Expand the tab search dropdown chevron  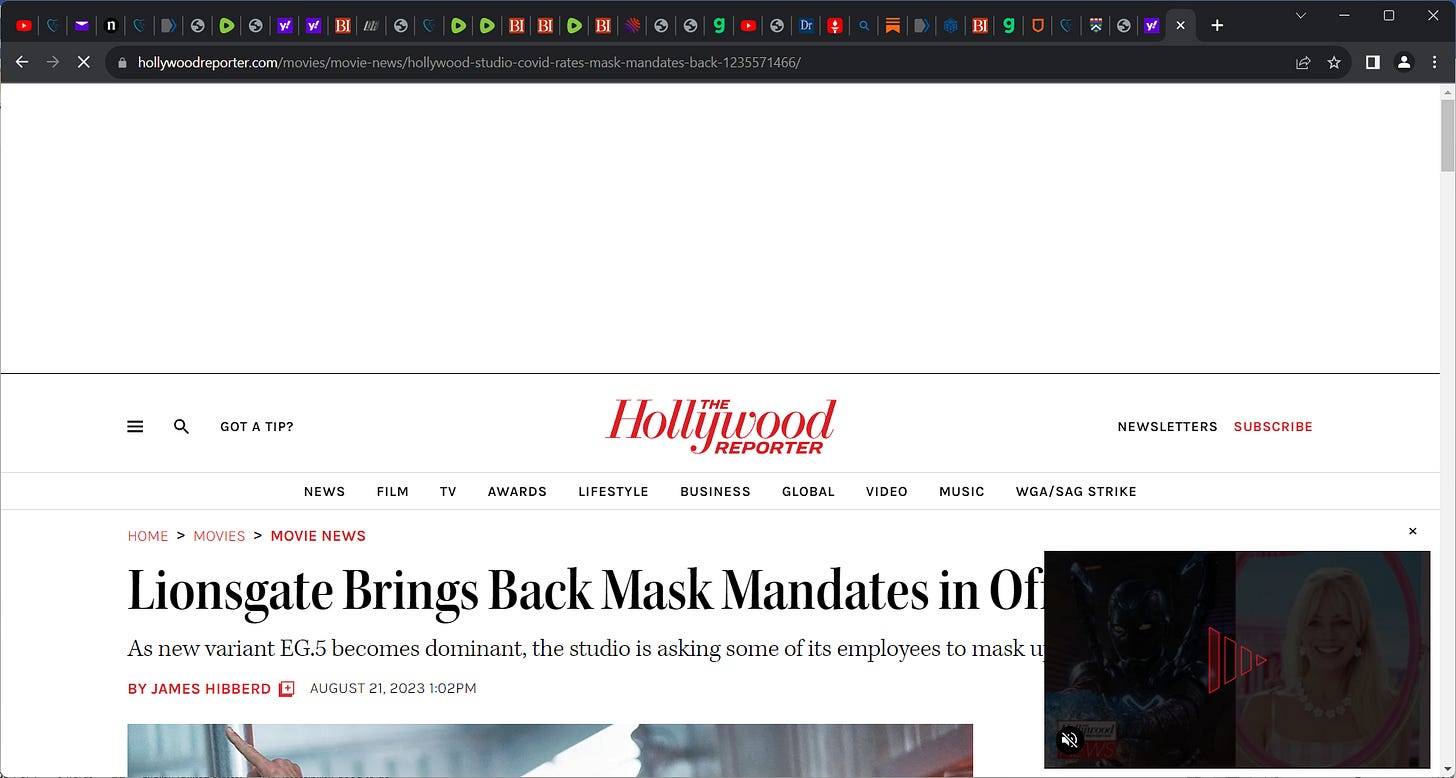[x=1301, y=16]
